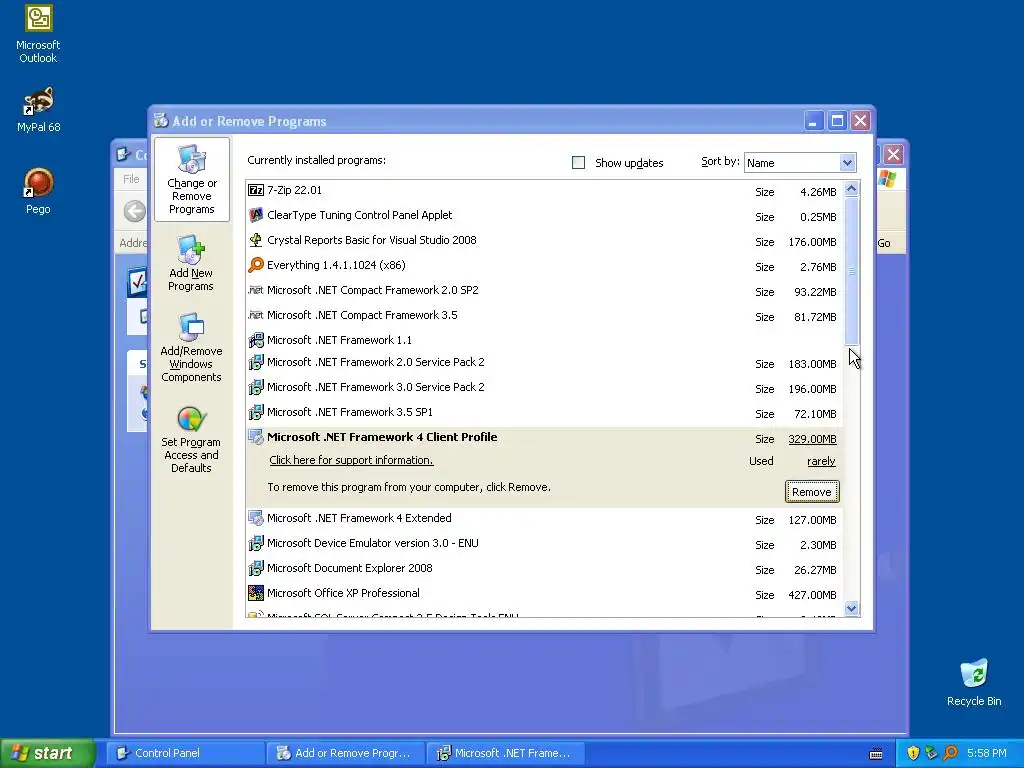Click the .NET Framework 3.0 Service Pack 2 icon

point(256,387)
